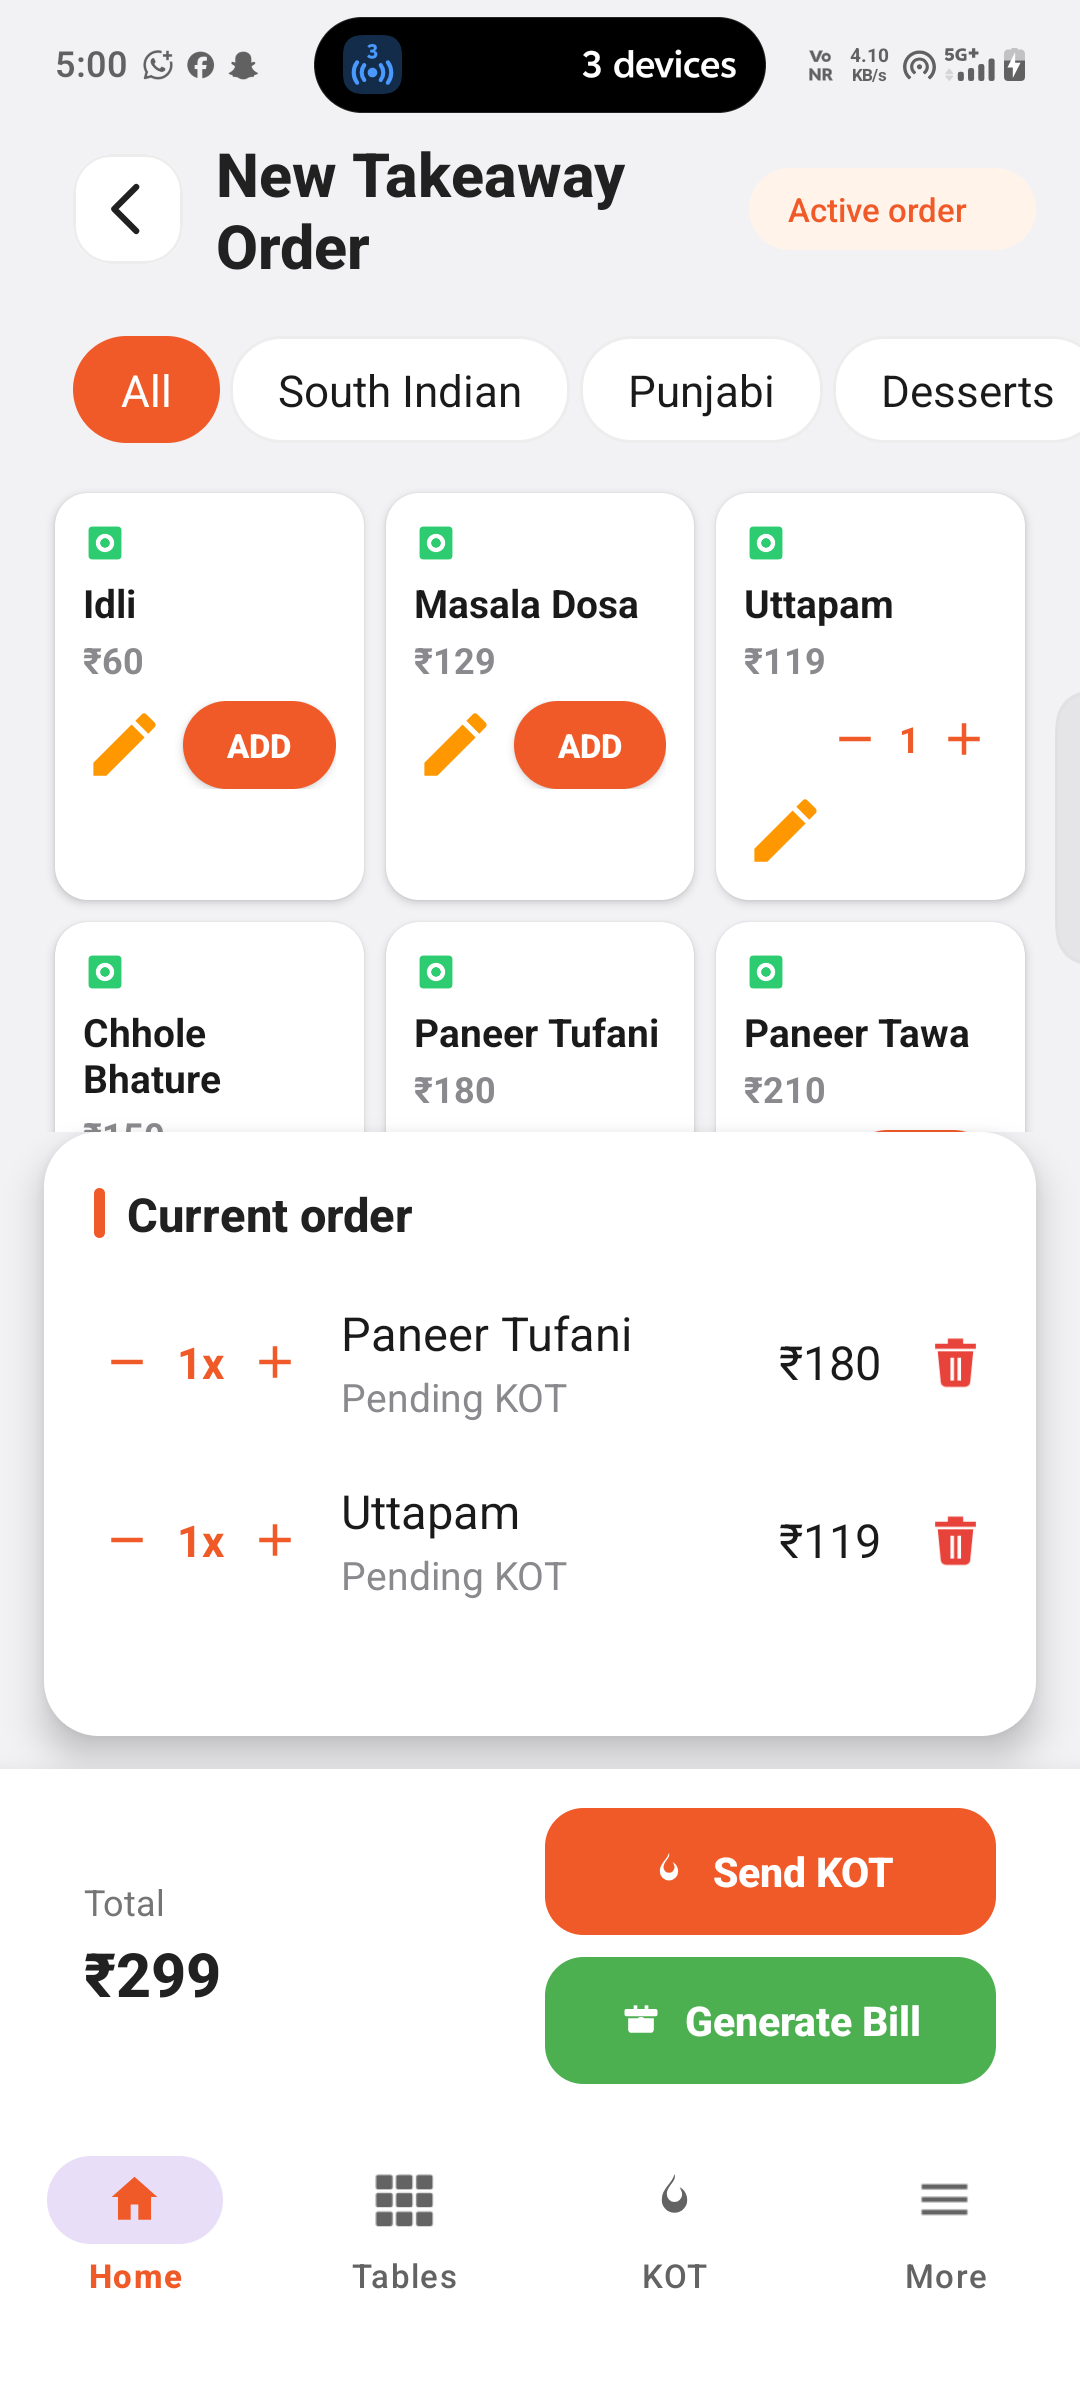Select the Punjabi category filter
Image resolution: width=1080 pixels, height=2392 pixels.
click(701, 391)
